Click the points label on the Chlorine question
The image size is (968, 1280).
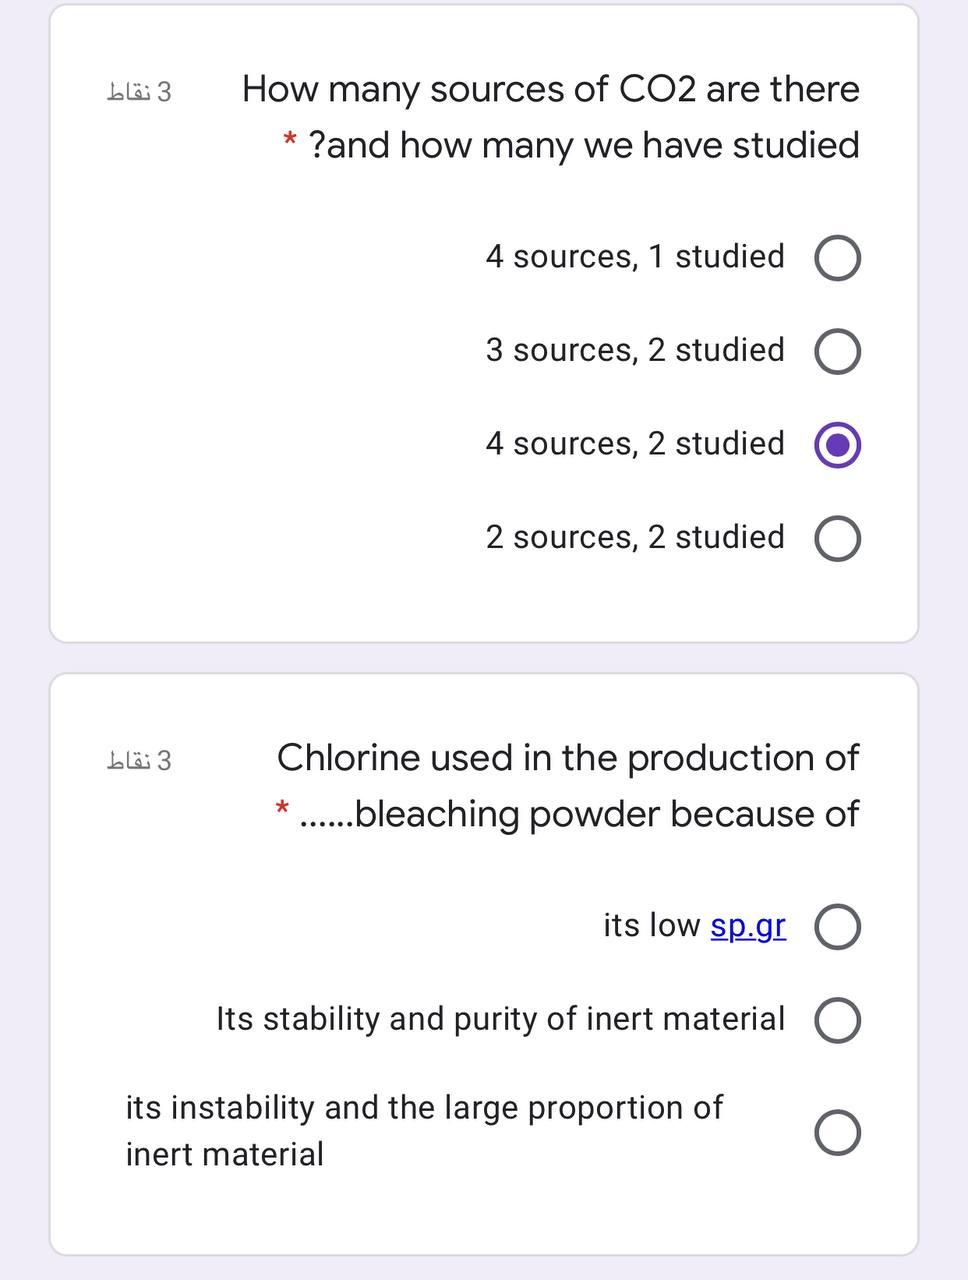click(139, 761)
